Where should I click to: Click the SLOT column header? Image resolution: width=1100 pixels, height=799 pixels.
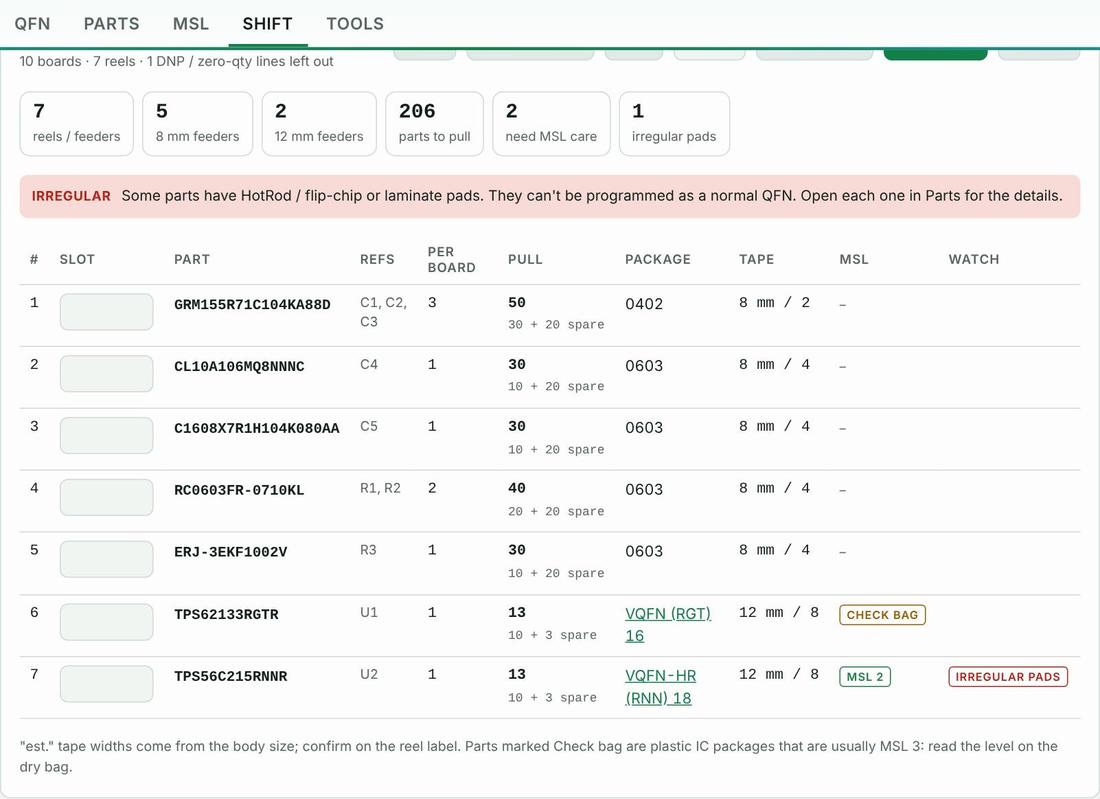[x=77, y=259]
